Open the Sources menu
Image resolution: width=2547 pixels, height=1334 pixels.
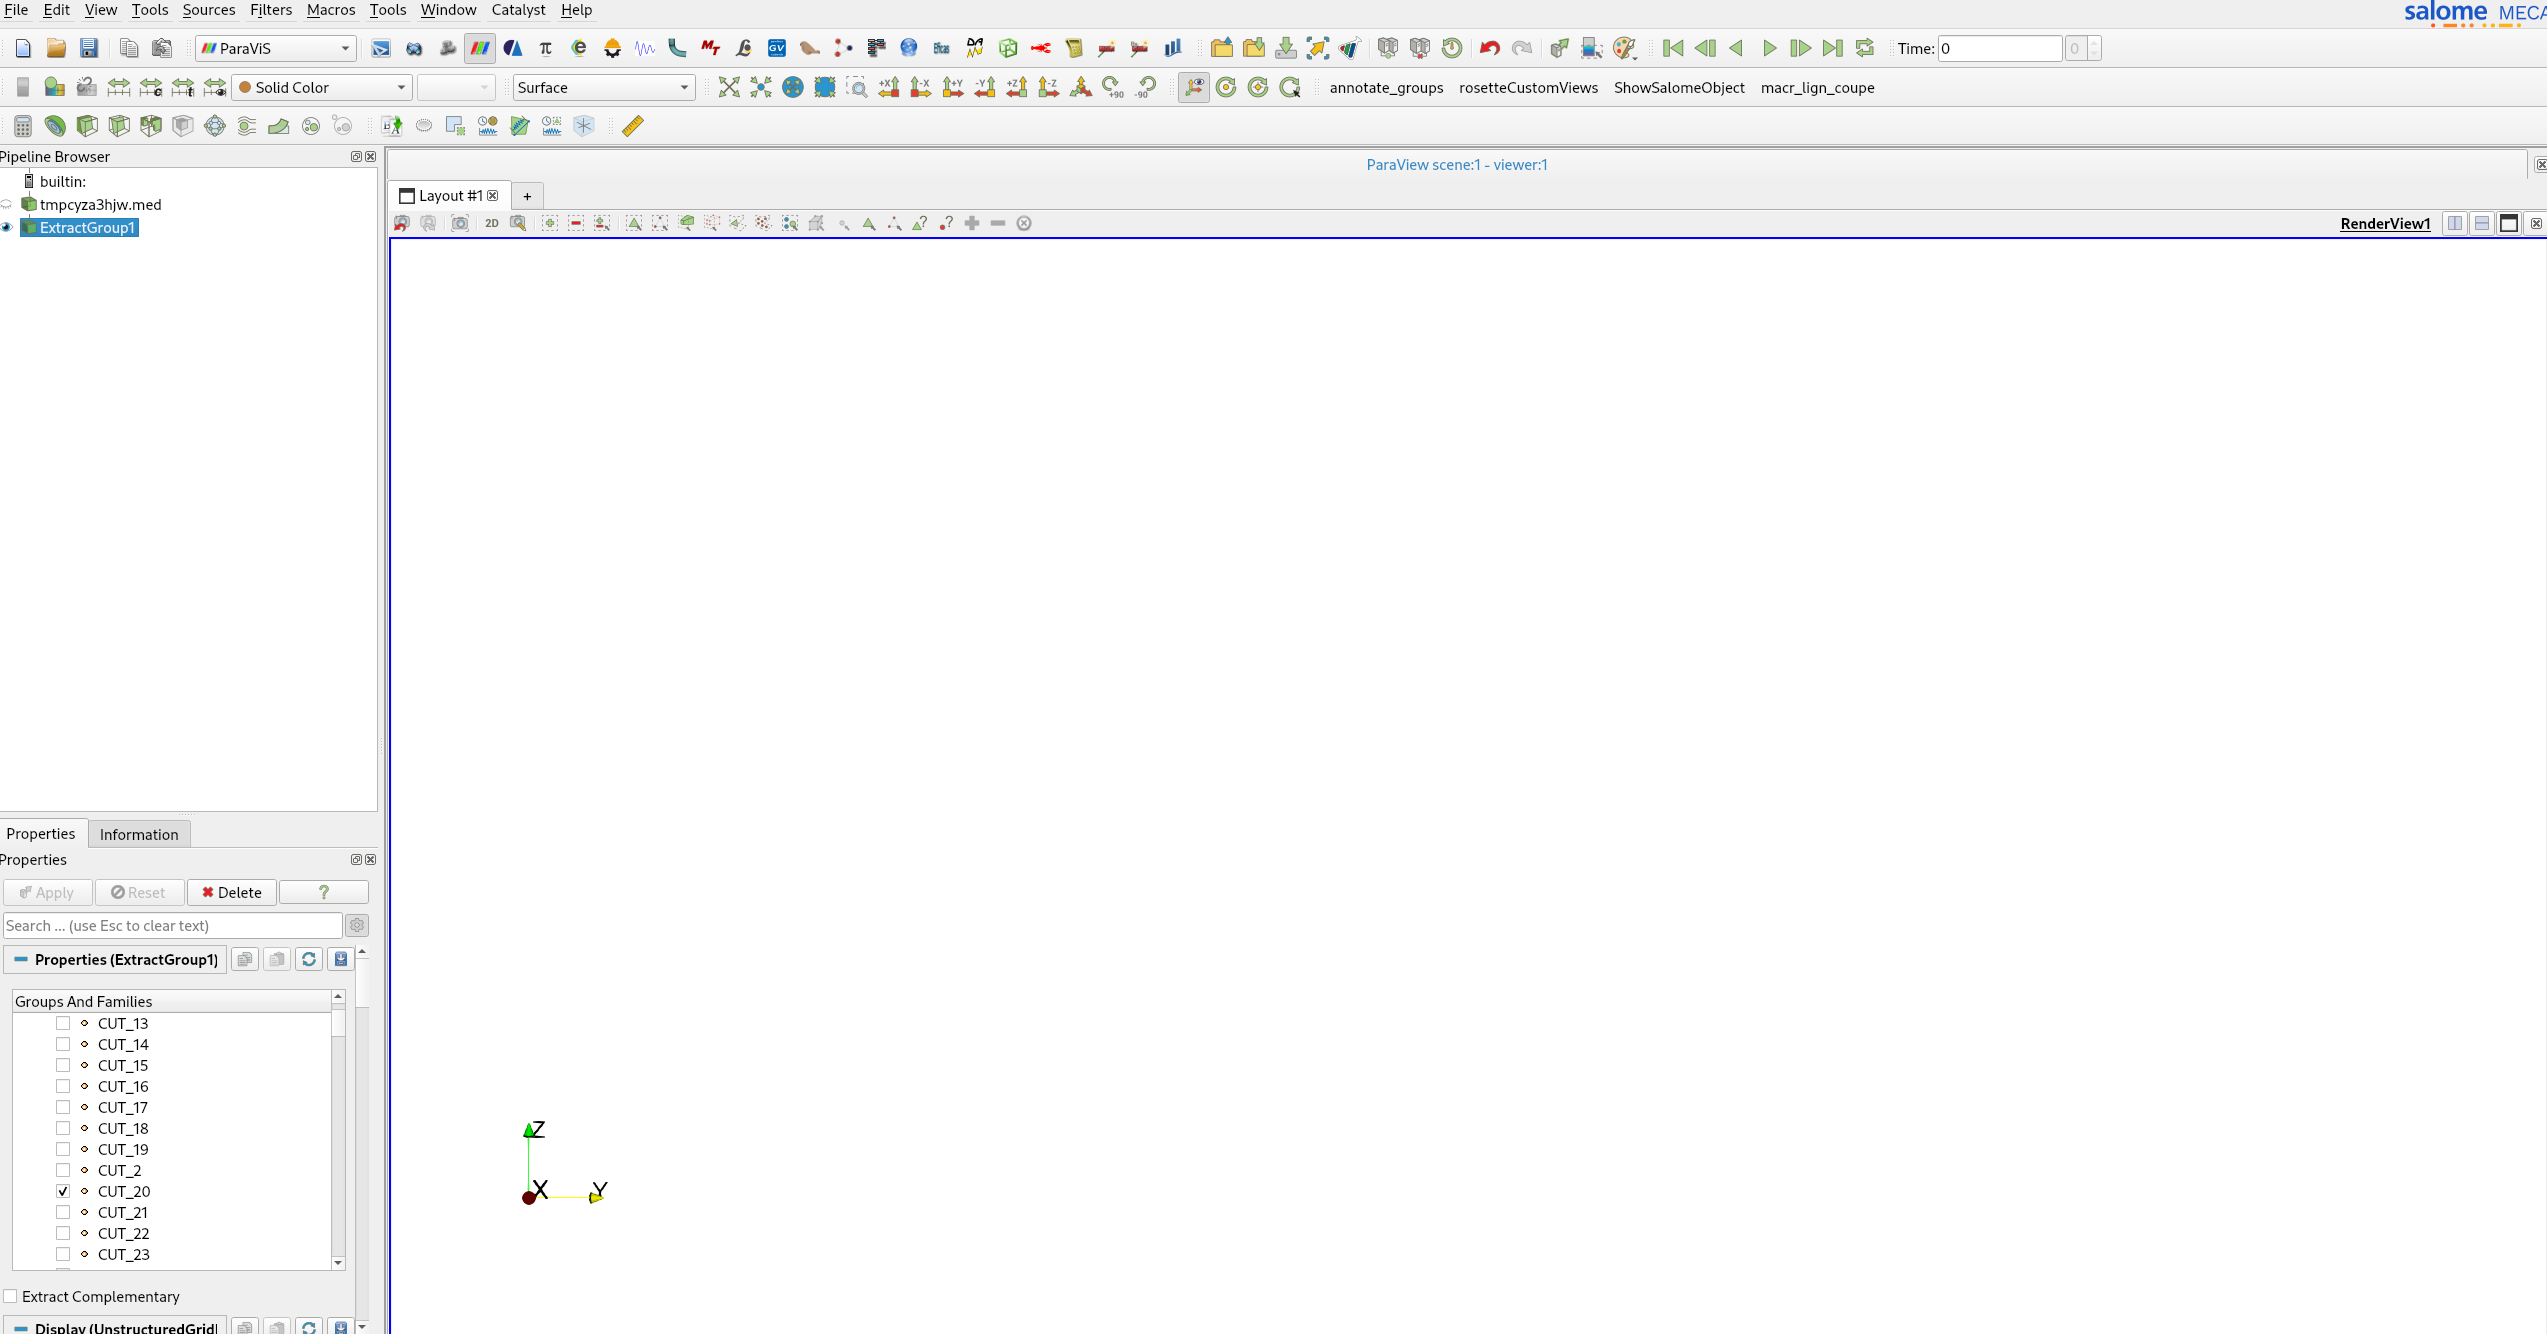pos(209,10)
